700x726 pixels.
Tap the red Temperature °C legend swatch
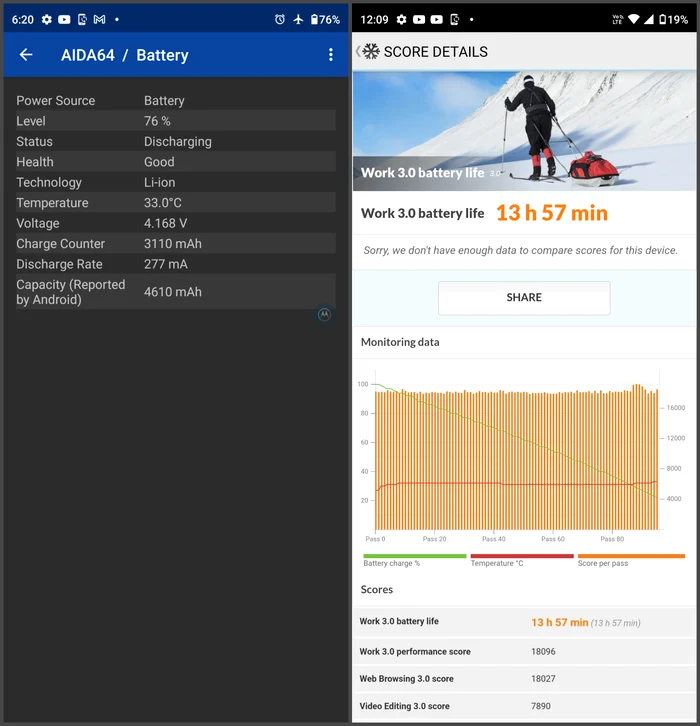click(x=522, y=556)
